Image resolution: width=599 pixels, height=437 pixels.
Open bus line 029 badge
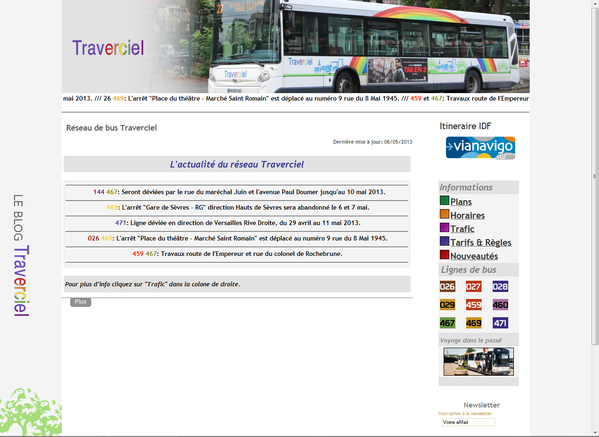pos(447,305)
